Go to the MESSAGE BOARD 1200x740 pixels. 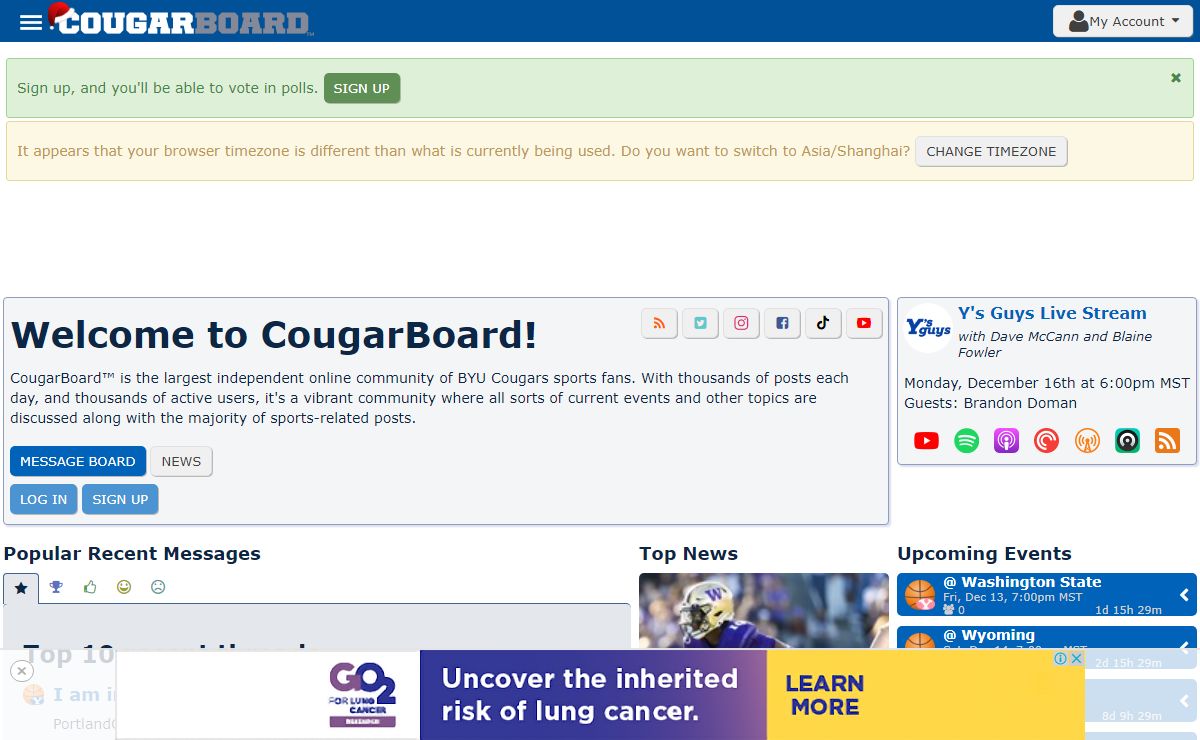(x=78, y=461)
